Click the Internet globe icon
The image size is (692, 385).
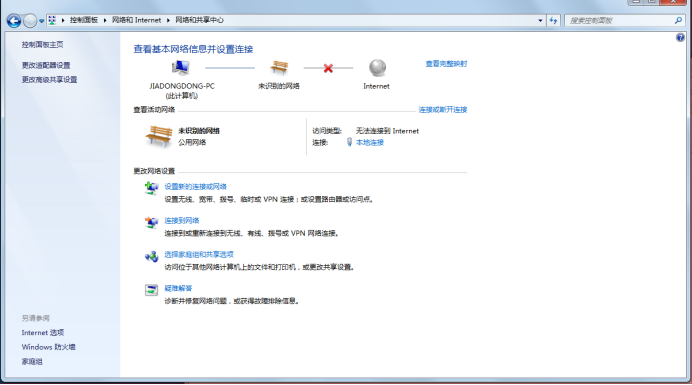click(377, 68)
